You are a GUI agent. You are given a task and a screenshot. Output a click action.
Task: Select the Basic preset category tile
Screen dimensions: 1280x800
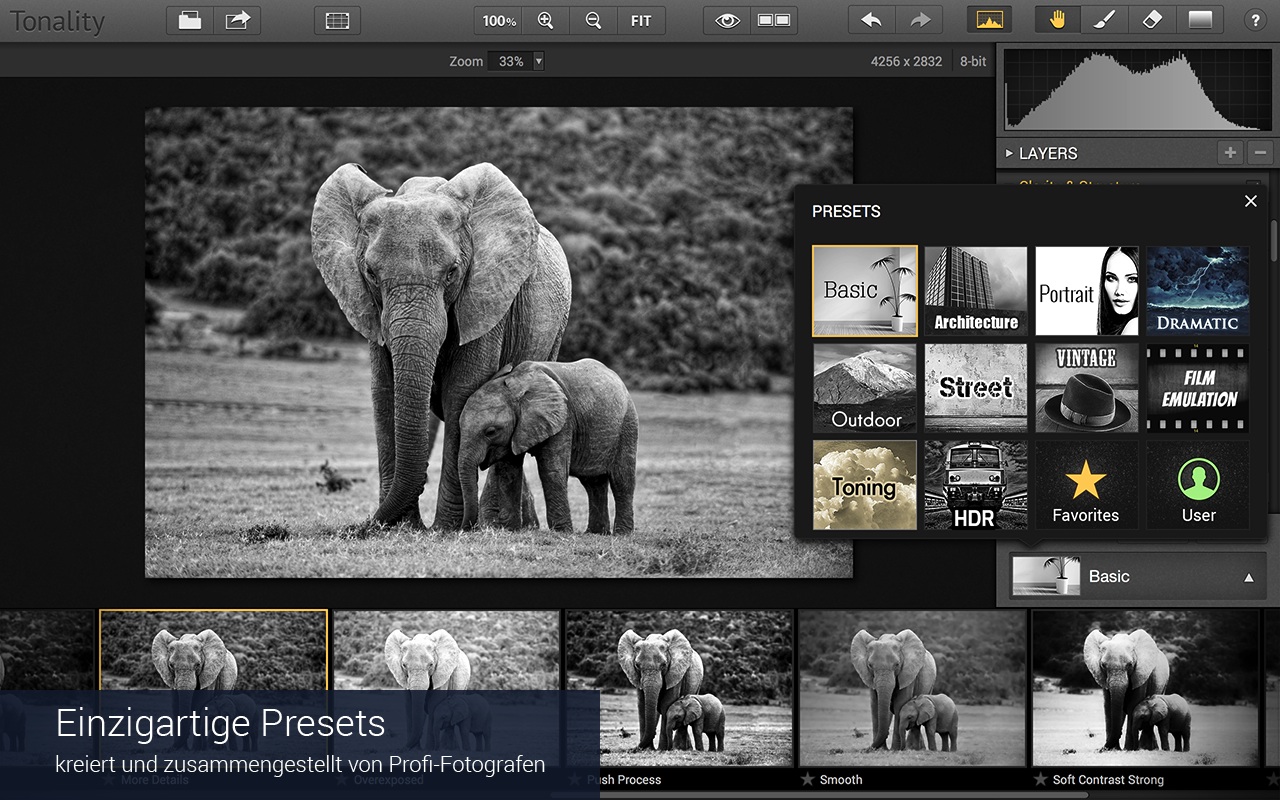(x=865, y=291)
